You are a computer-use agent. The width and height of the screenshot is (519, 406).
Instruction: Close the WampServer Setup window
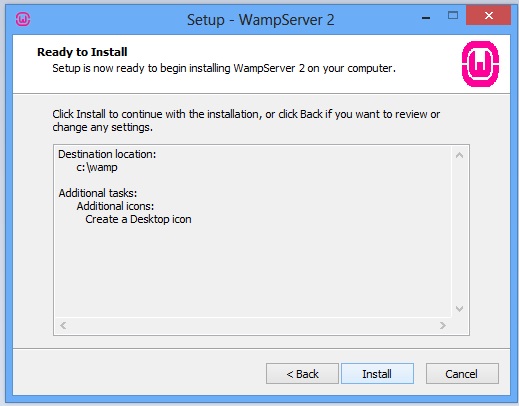(488, 15)
